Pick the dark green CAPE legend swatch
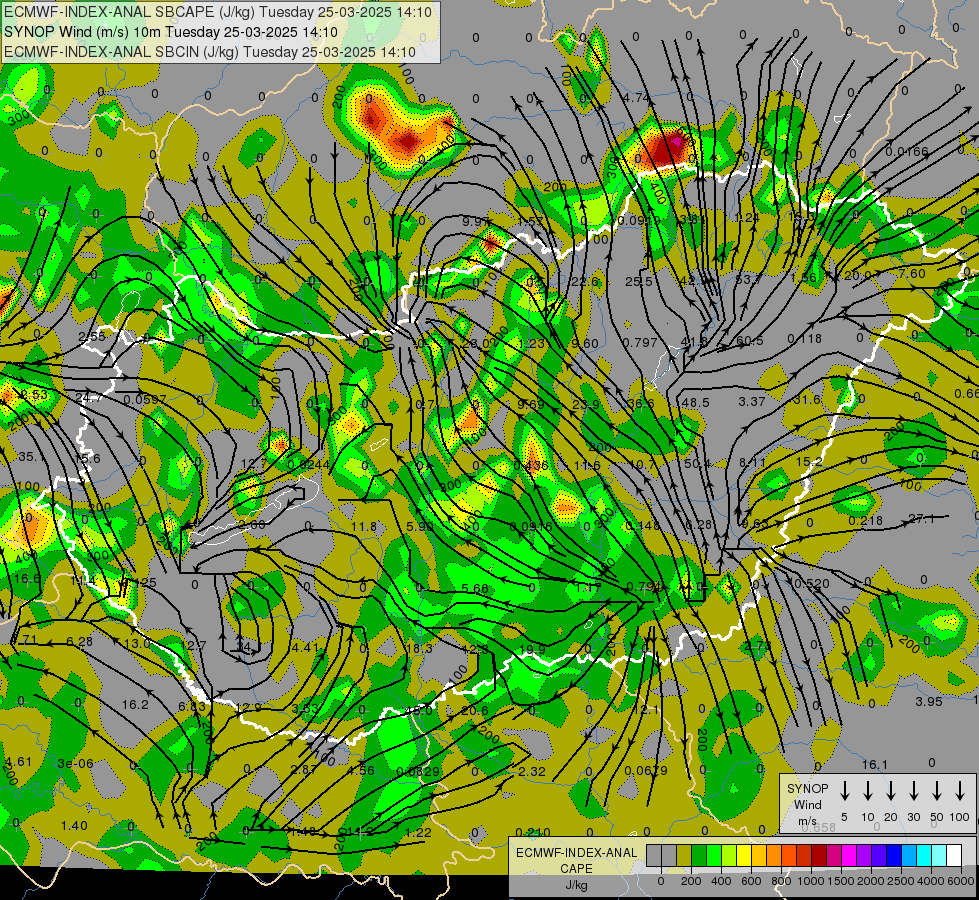979x900 pixels. [x=699, y=856]
